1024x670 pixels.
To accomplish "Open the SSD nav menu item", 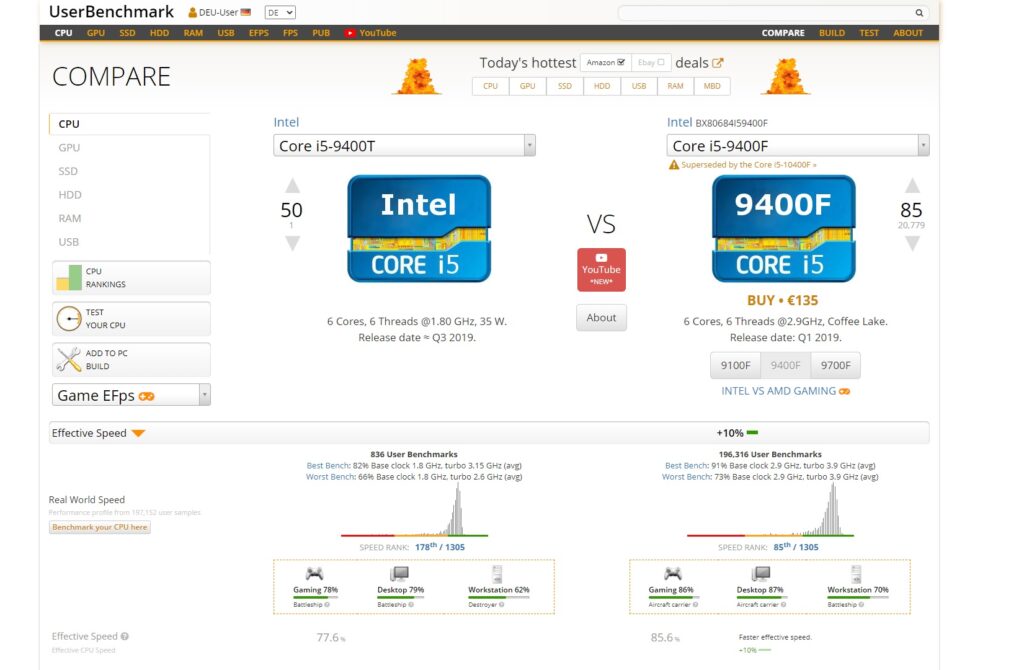I will (127, 33).
